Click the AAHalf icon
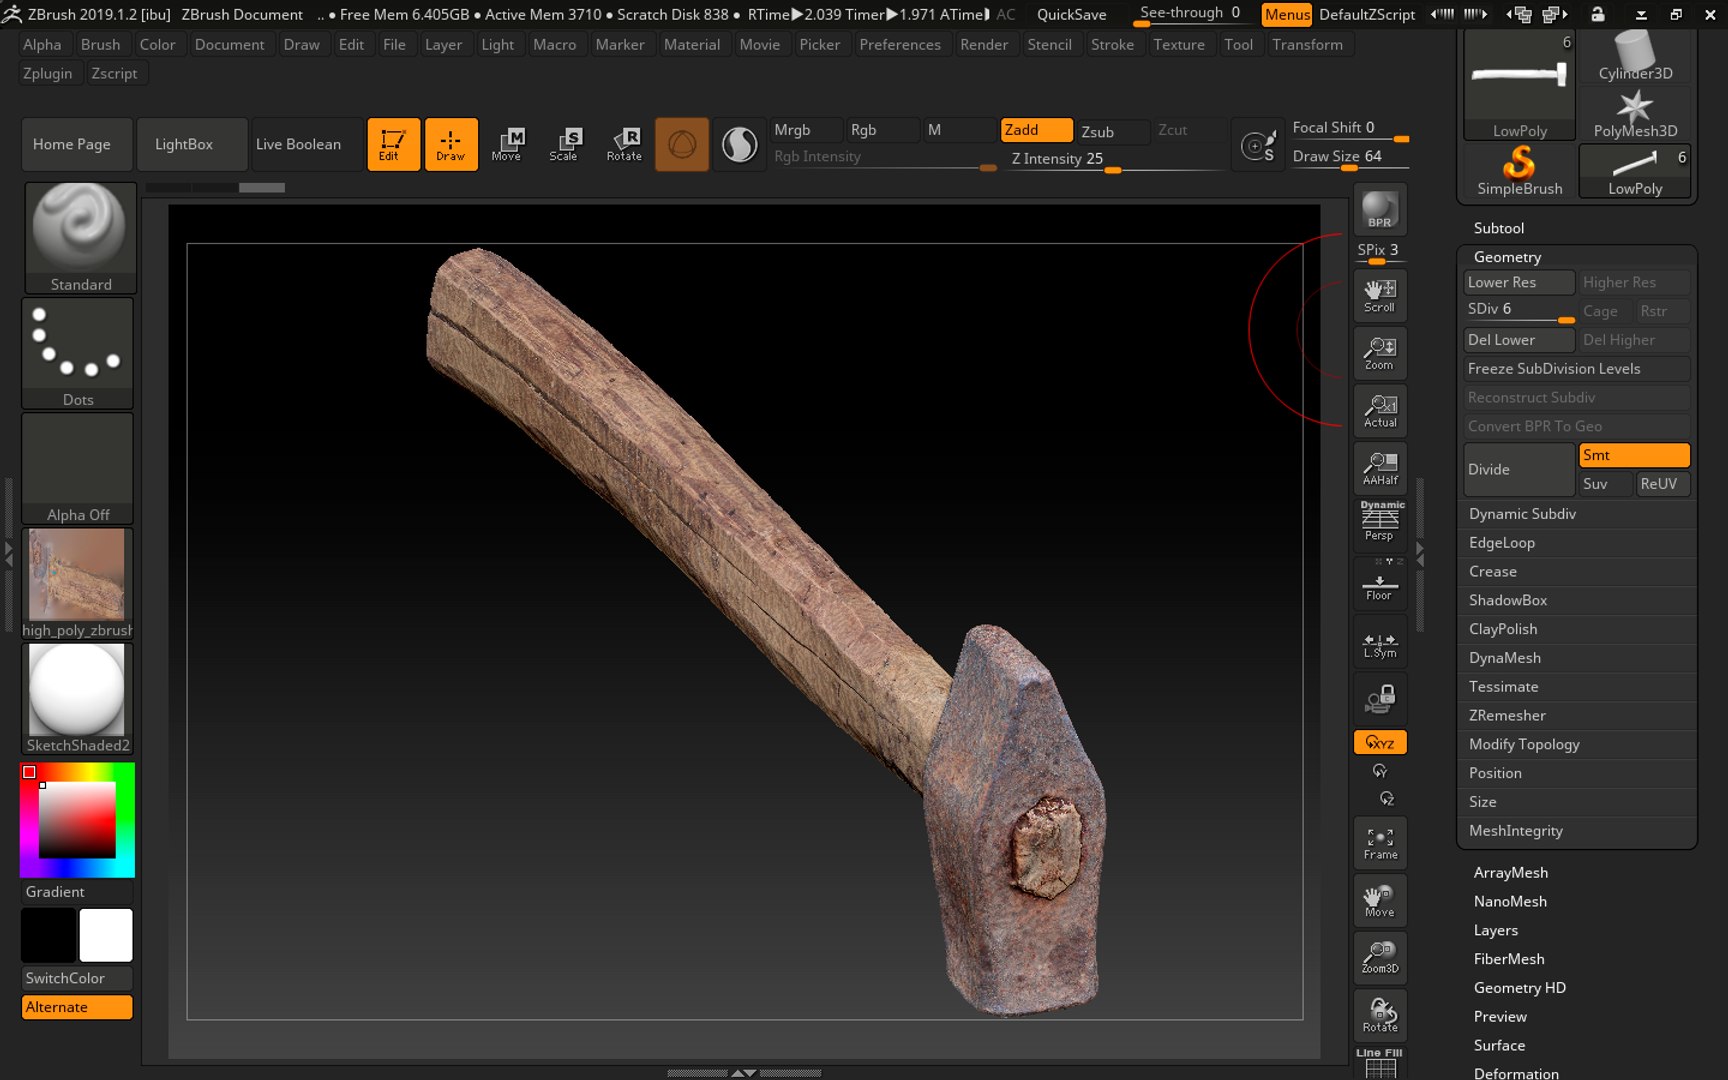 tap(1380, 468)
